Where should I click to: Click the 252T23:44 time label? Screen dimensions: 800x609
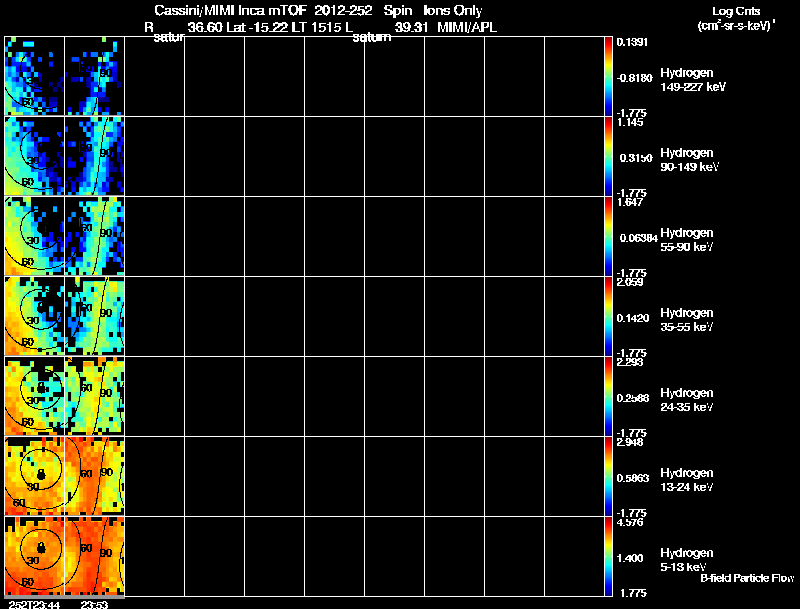[35, 604]
